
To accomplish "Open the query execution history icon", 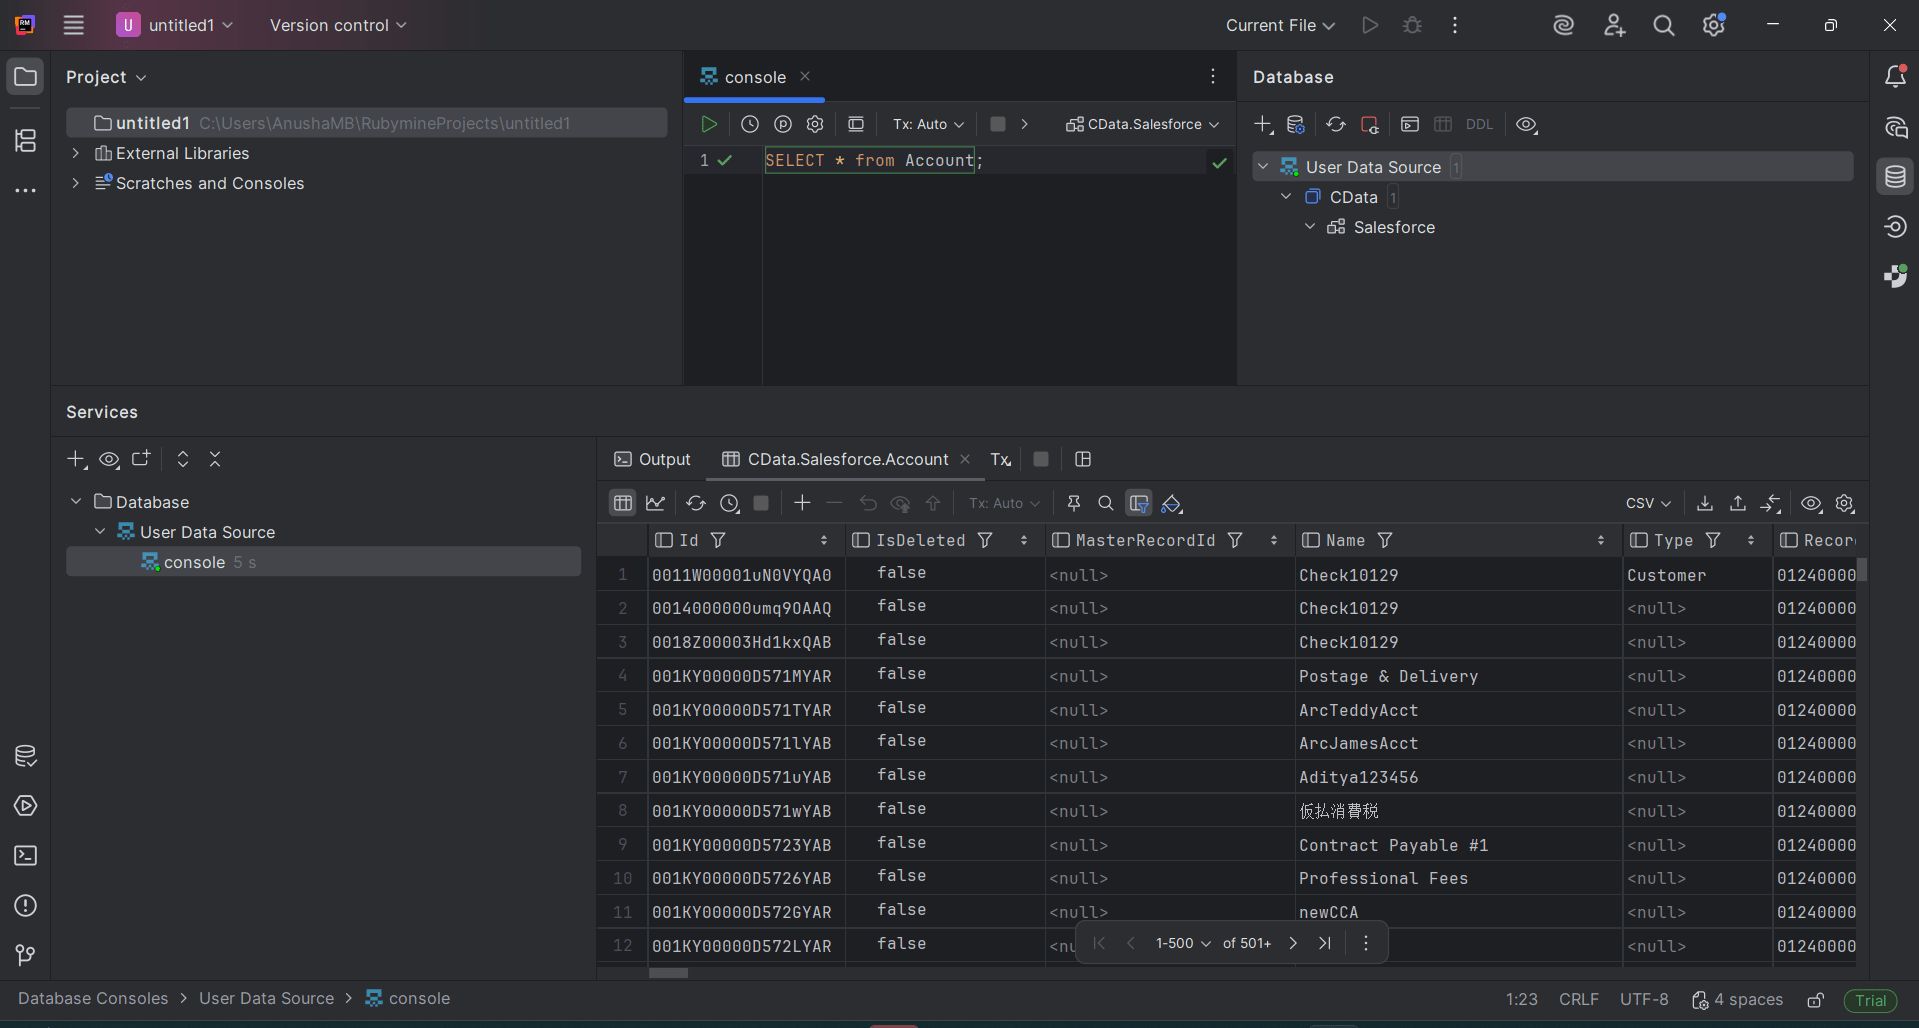I will [750, 123].
